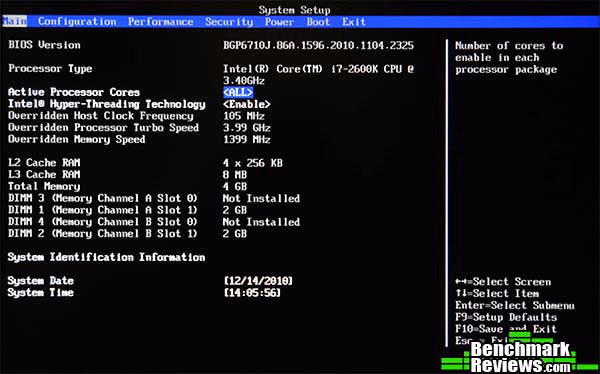This screenshot has width=600, height=374.
Task: Select the Power tab
Action: [x=279, y=22]
